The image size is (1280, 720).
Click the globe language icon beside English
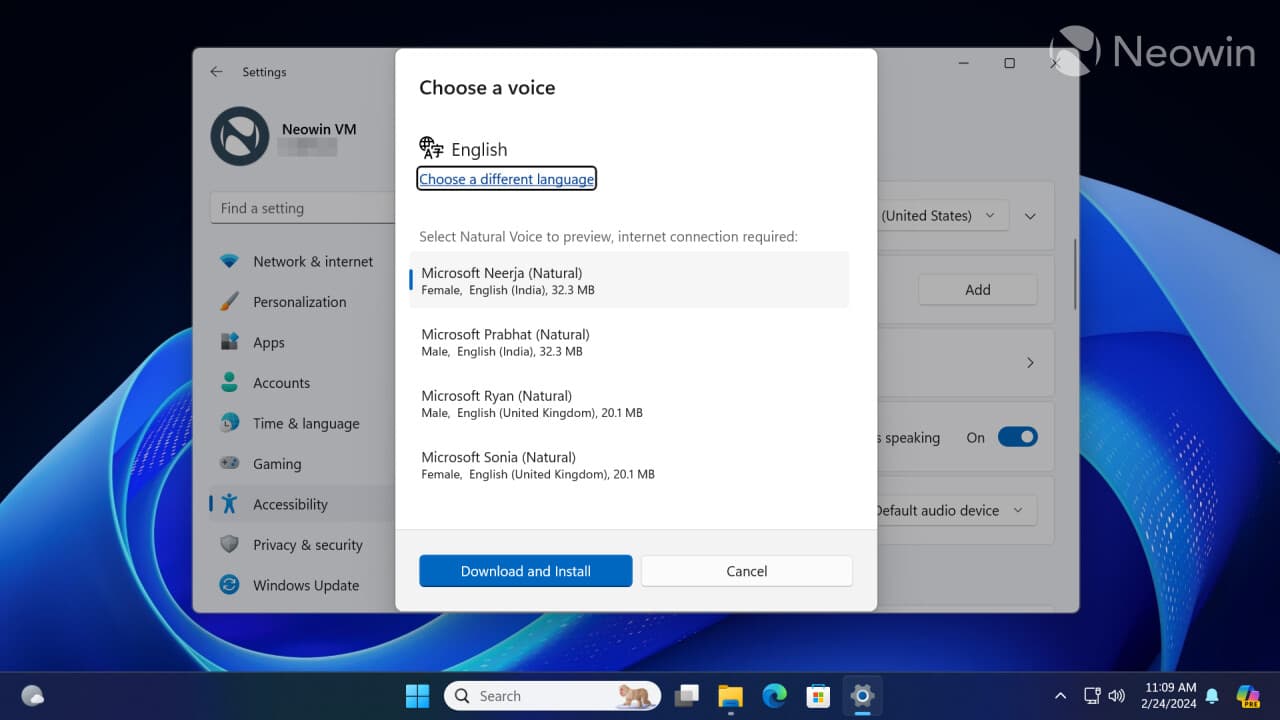430,147
